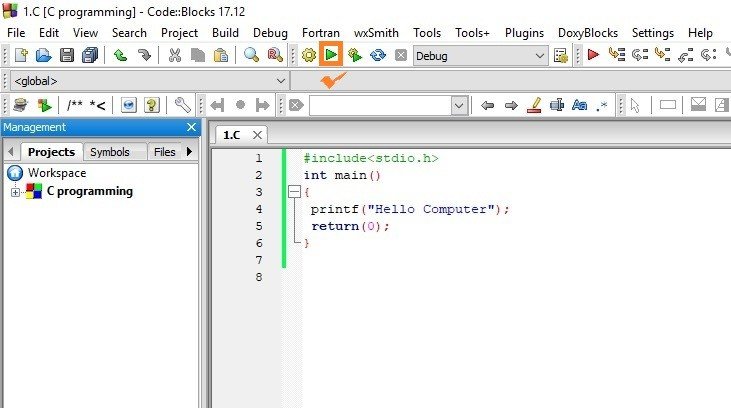The image size is (731, 408).
Task: Build the project with gear icon
Action: (309, 55)
